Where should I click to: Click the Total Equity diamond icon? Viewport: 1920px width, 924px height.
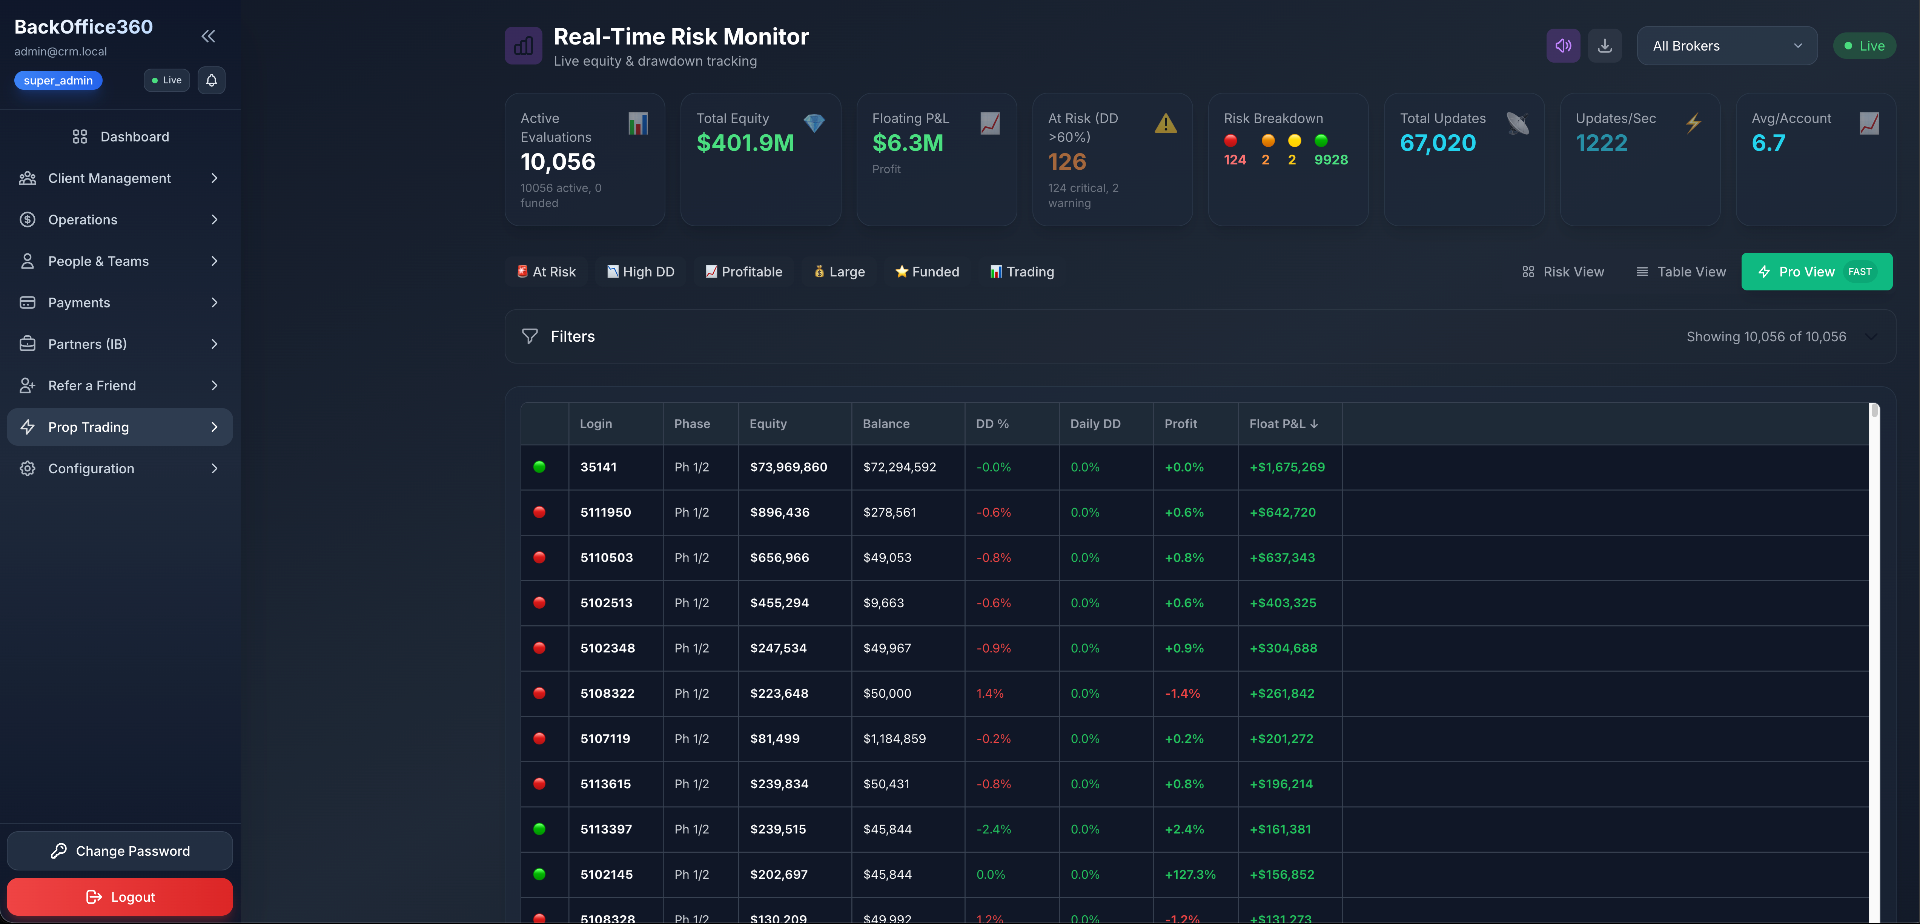[814, 123]
